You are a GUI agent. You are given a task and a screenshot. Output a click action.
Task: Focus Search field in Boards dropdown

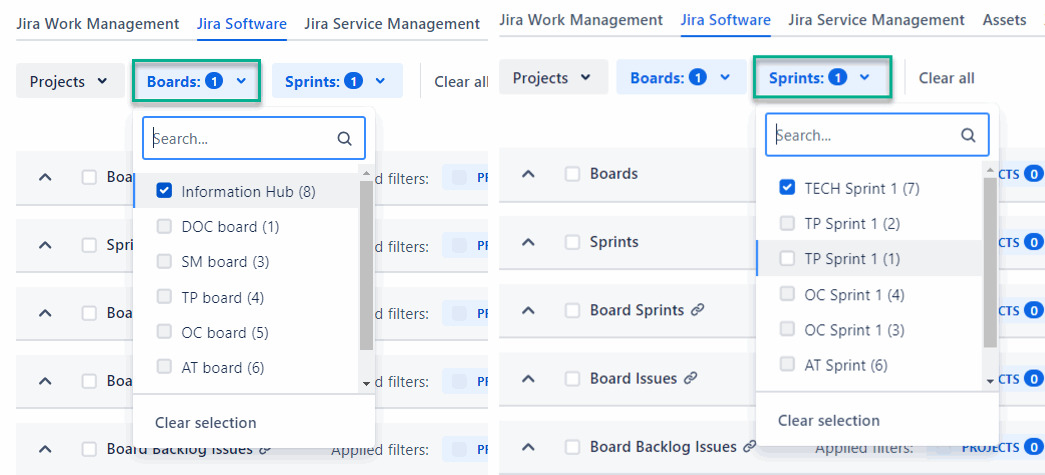pos(254,139)
